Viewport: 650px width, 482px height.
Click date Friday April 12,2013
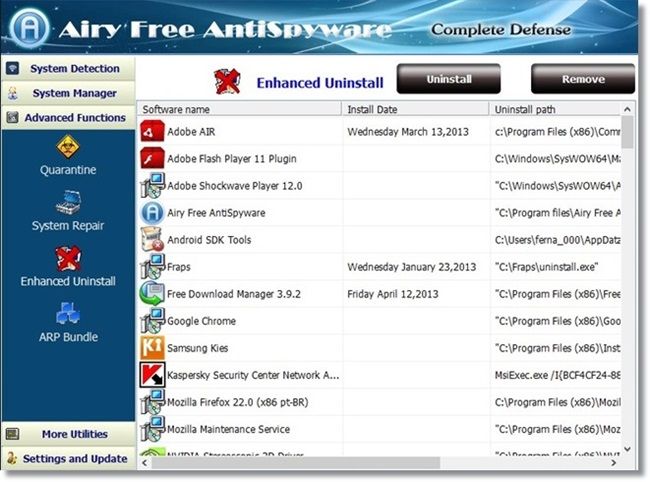tap(393, 294)
